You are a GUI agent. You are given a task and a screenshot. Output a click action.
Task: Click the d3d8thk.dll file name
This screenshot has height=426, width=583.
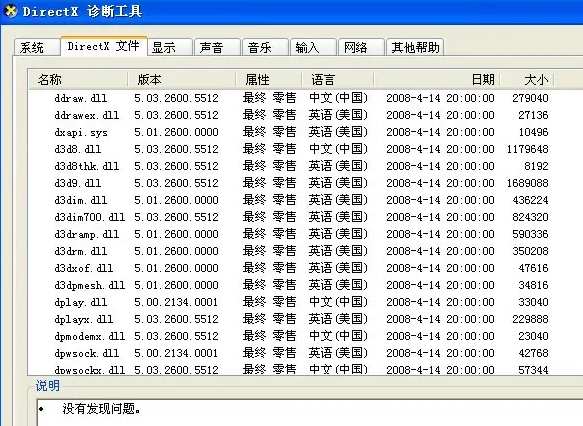pos(87,166)
